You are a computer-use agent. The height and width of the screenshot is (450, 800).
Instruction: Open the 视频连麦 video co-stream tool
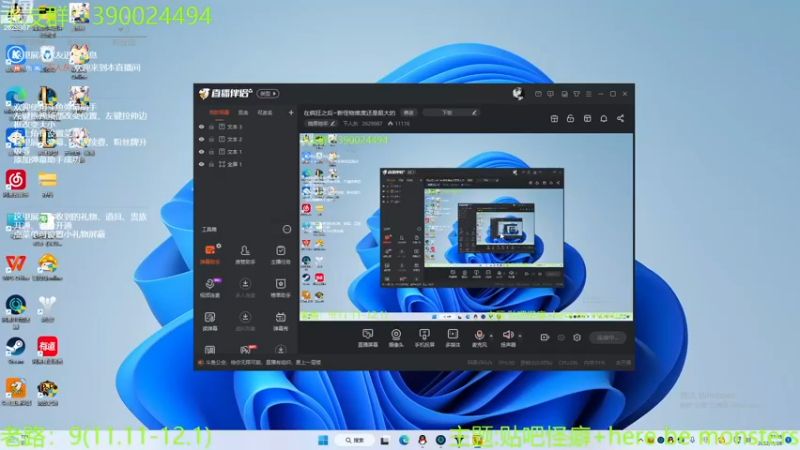[210, 288]
